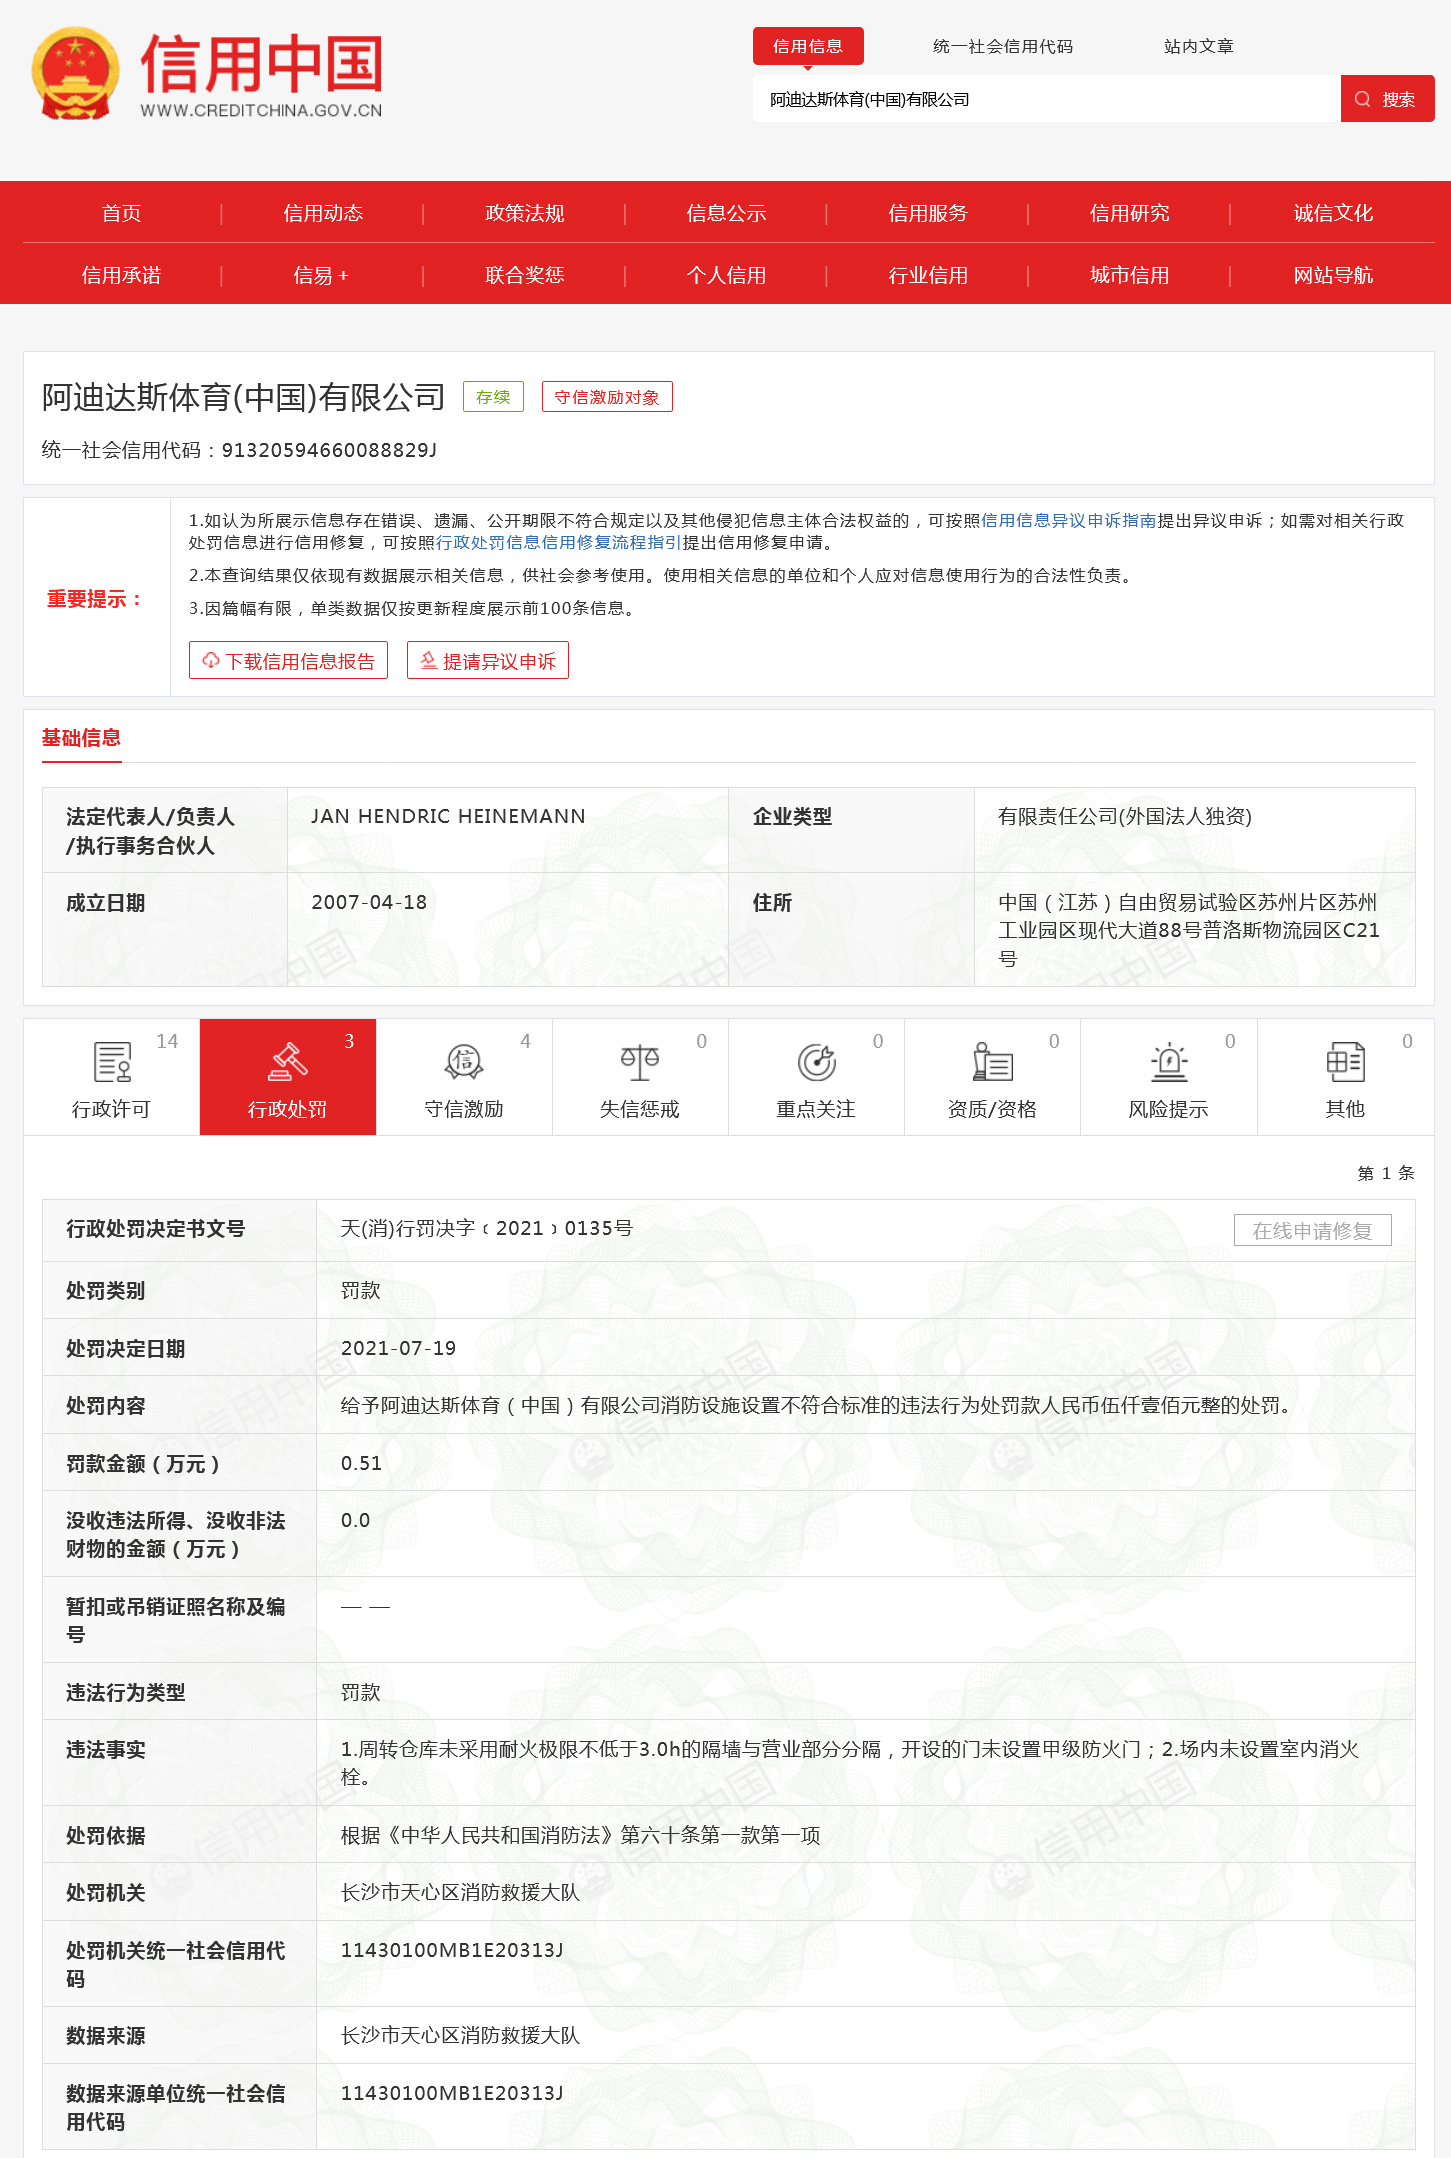Switch to 站内文章 search tab

click(x=1198, y=46)
